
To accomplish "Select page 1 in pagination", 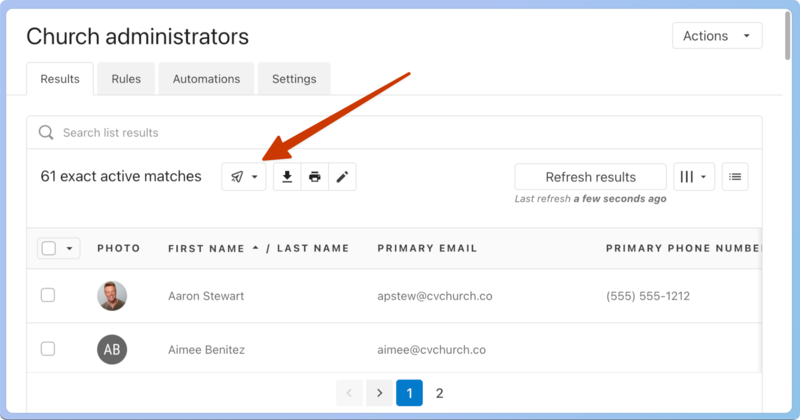I will 409,393.
